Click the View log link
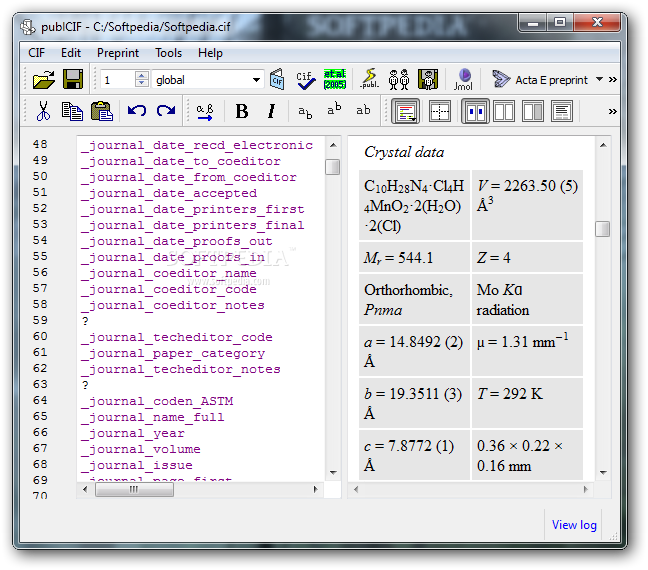This screenshot has width=648, height=570. pyautogui.click(x=574, y=525)
